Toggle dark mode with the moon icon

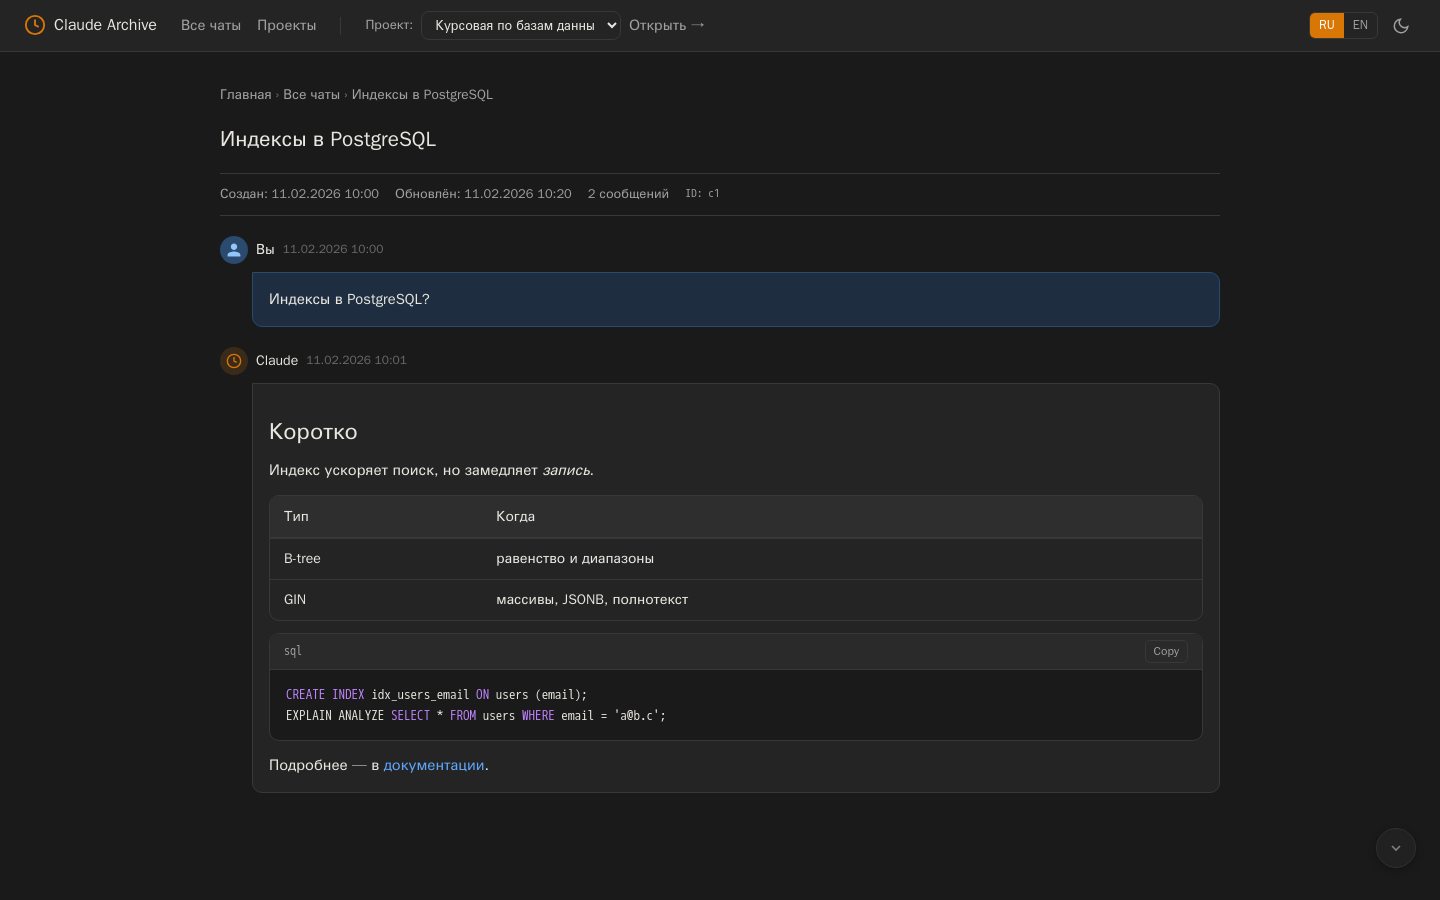1401,25
